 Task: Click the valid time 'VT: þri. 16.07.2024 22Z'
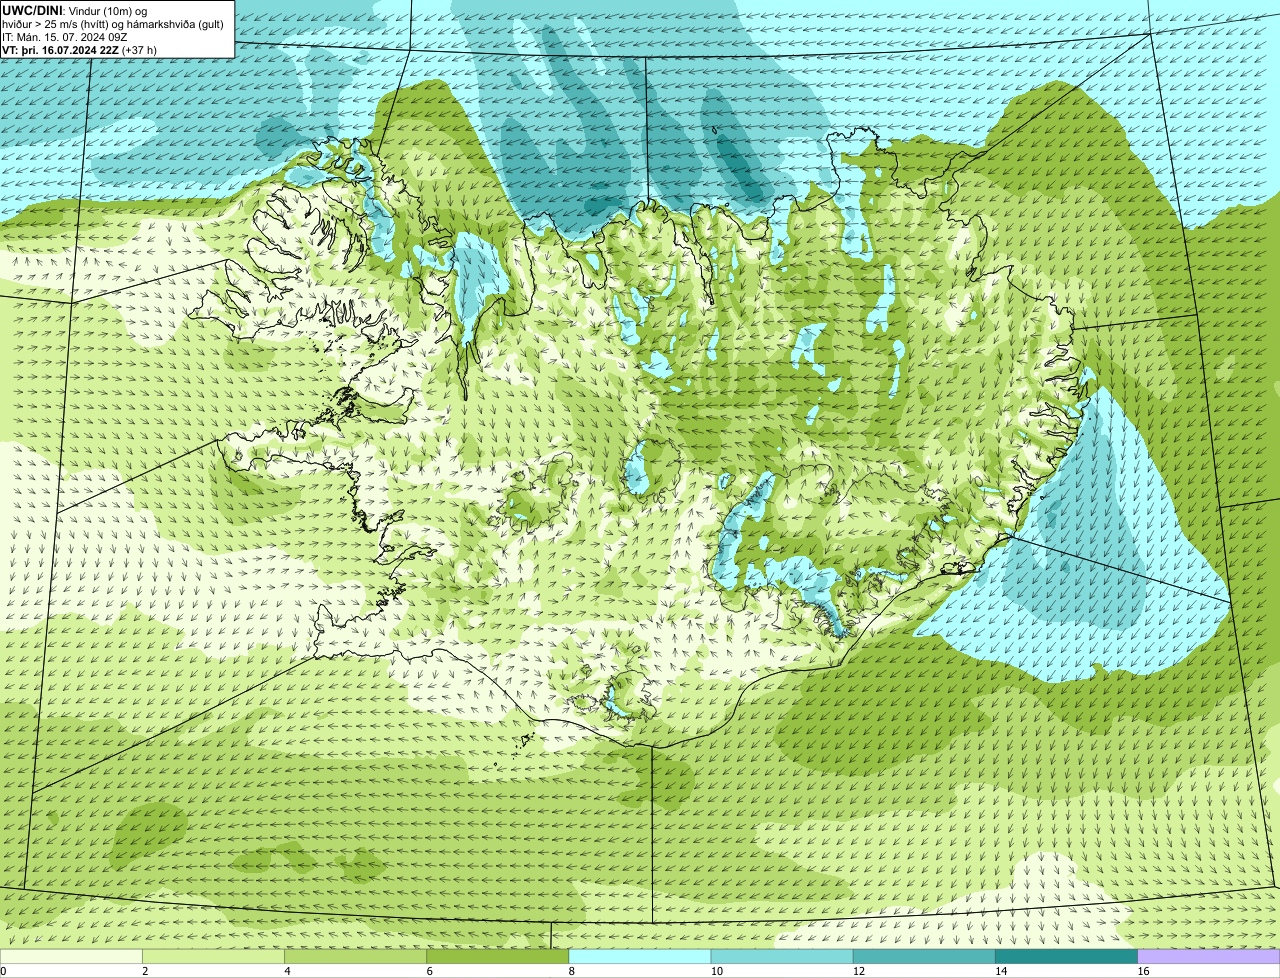pyautogui.click(x=79, y=49)
